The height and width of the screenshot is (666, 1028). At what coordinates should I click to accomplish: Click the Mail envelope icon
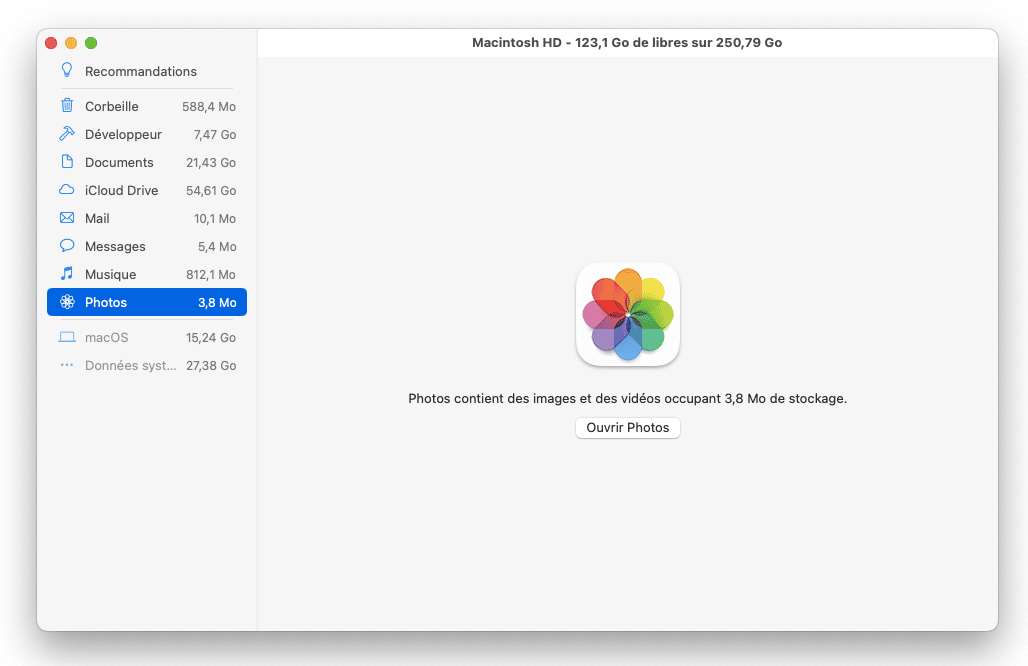pyautogui.click(x=67, y=218)
